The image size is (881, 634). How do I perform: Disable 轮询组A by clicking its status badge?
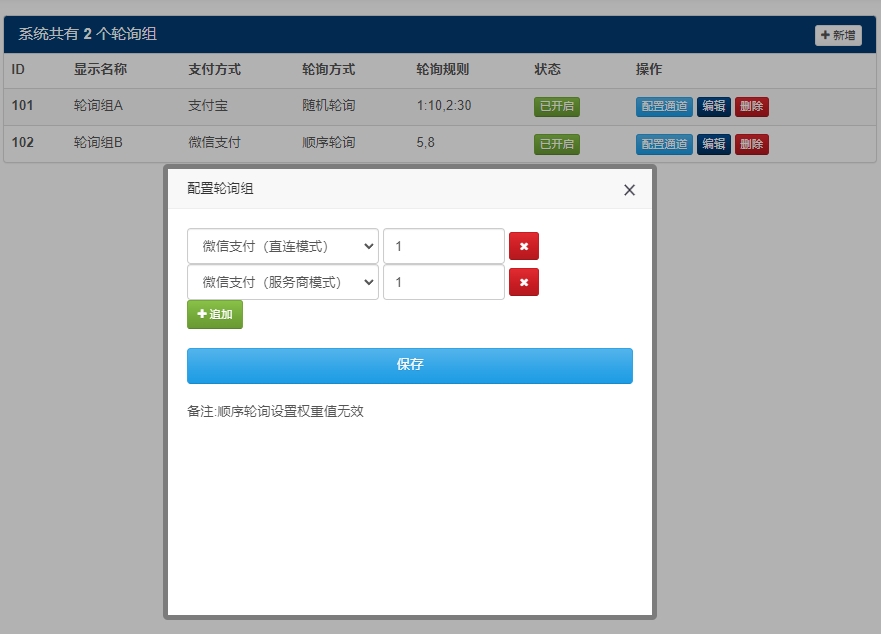pos(556,106)
